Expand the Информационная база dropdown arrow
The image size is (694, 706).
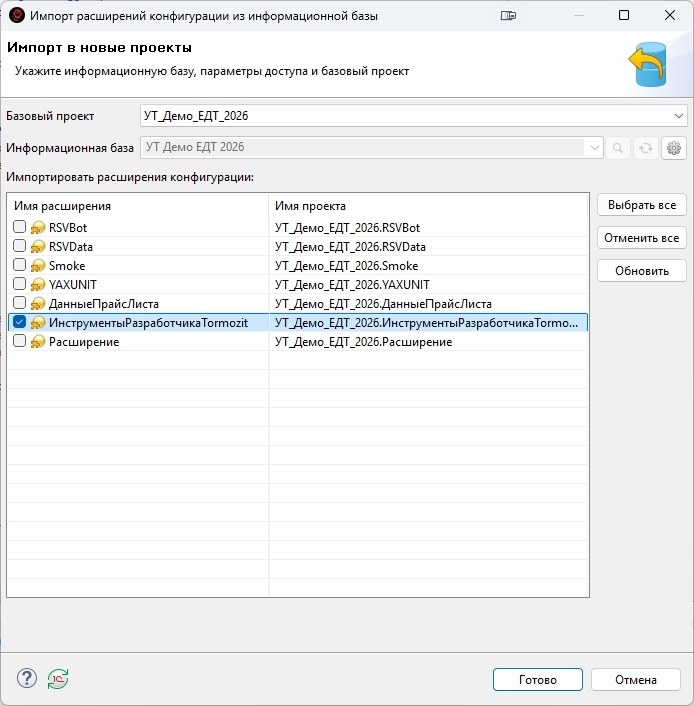click(594, 148)
